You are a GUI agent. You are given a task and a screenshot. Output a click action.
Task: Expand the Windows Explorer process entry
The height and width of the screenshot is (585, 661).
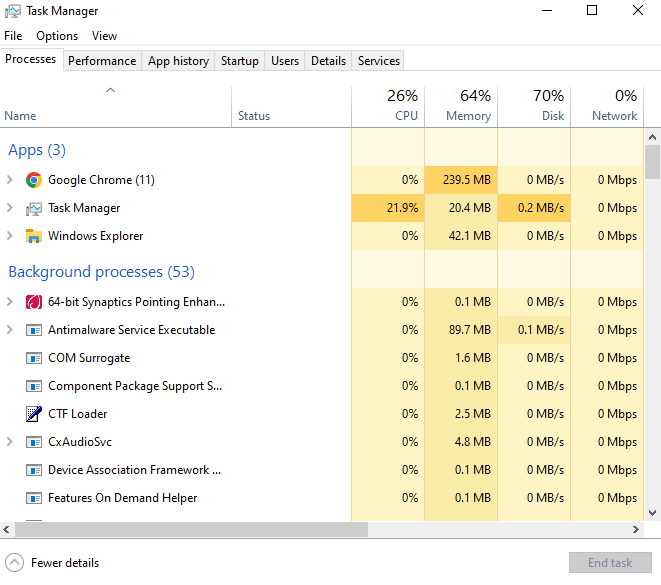tap(10, 236)
